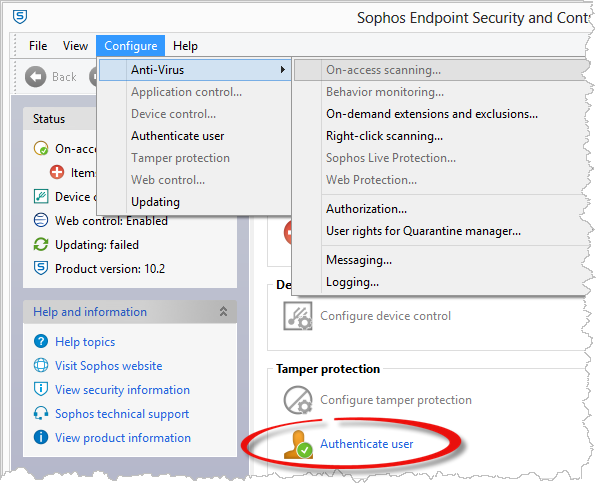
Task: Collapse the Help and information panel
Action: (x=223, y=312)
